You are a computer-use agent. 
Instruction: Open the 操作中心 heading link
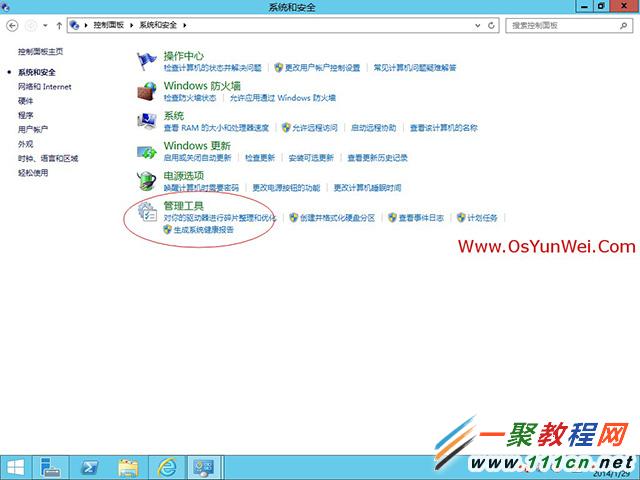pos(183,56)
